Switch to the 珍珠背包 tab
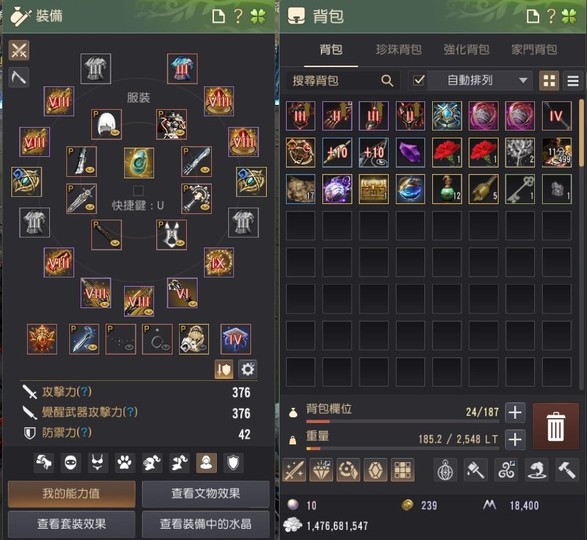587x540 pixels. click(398, 50)
